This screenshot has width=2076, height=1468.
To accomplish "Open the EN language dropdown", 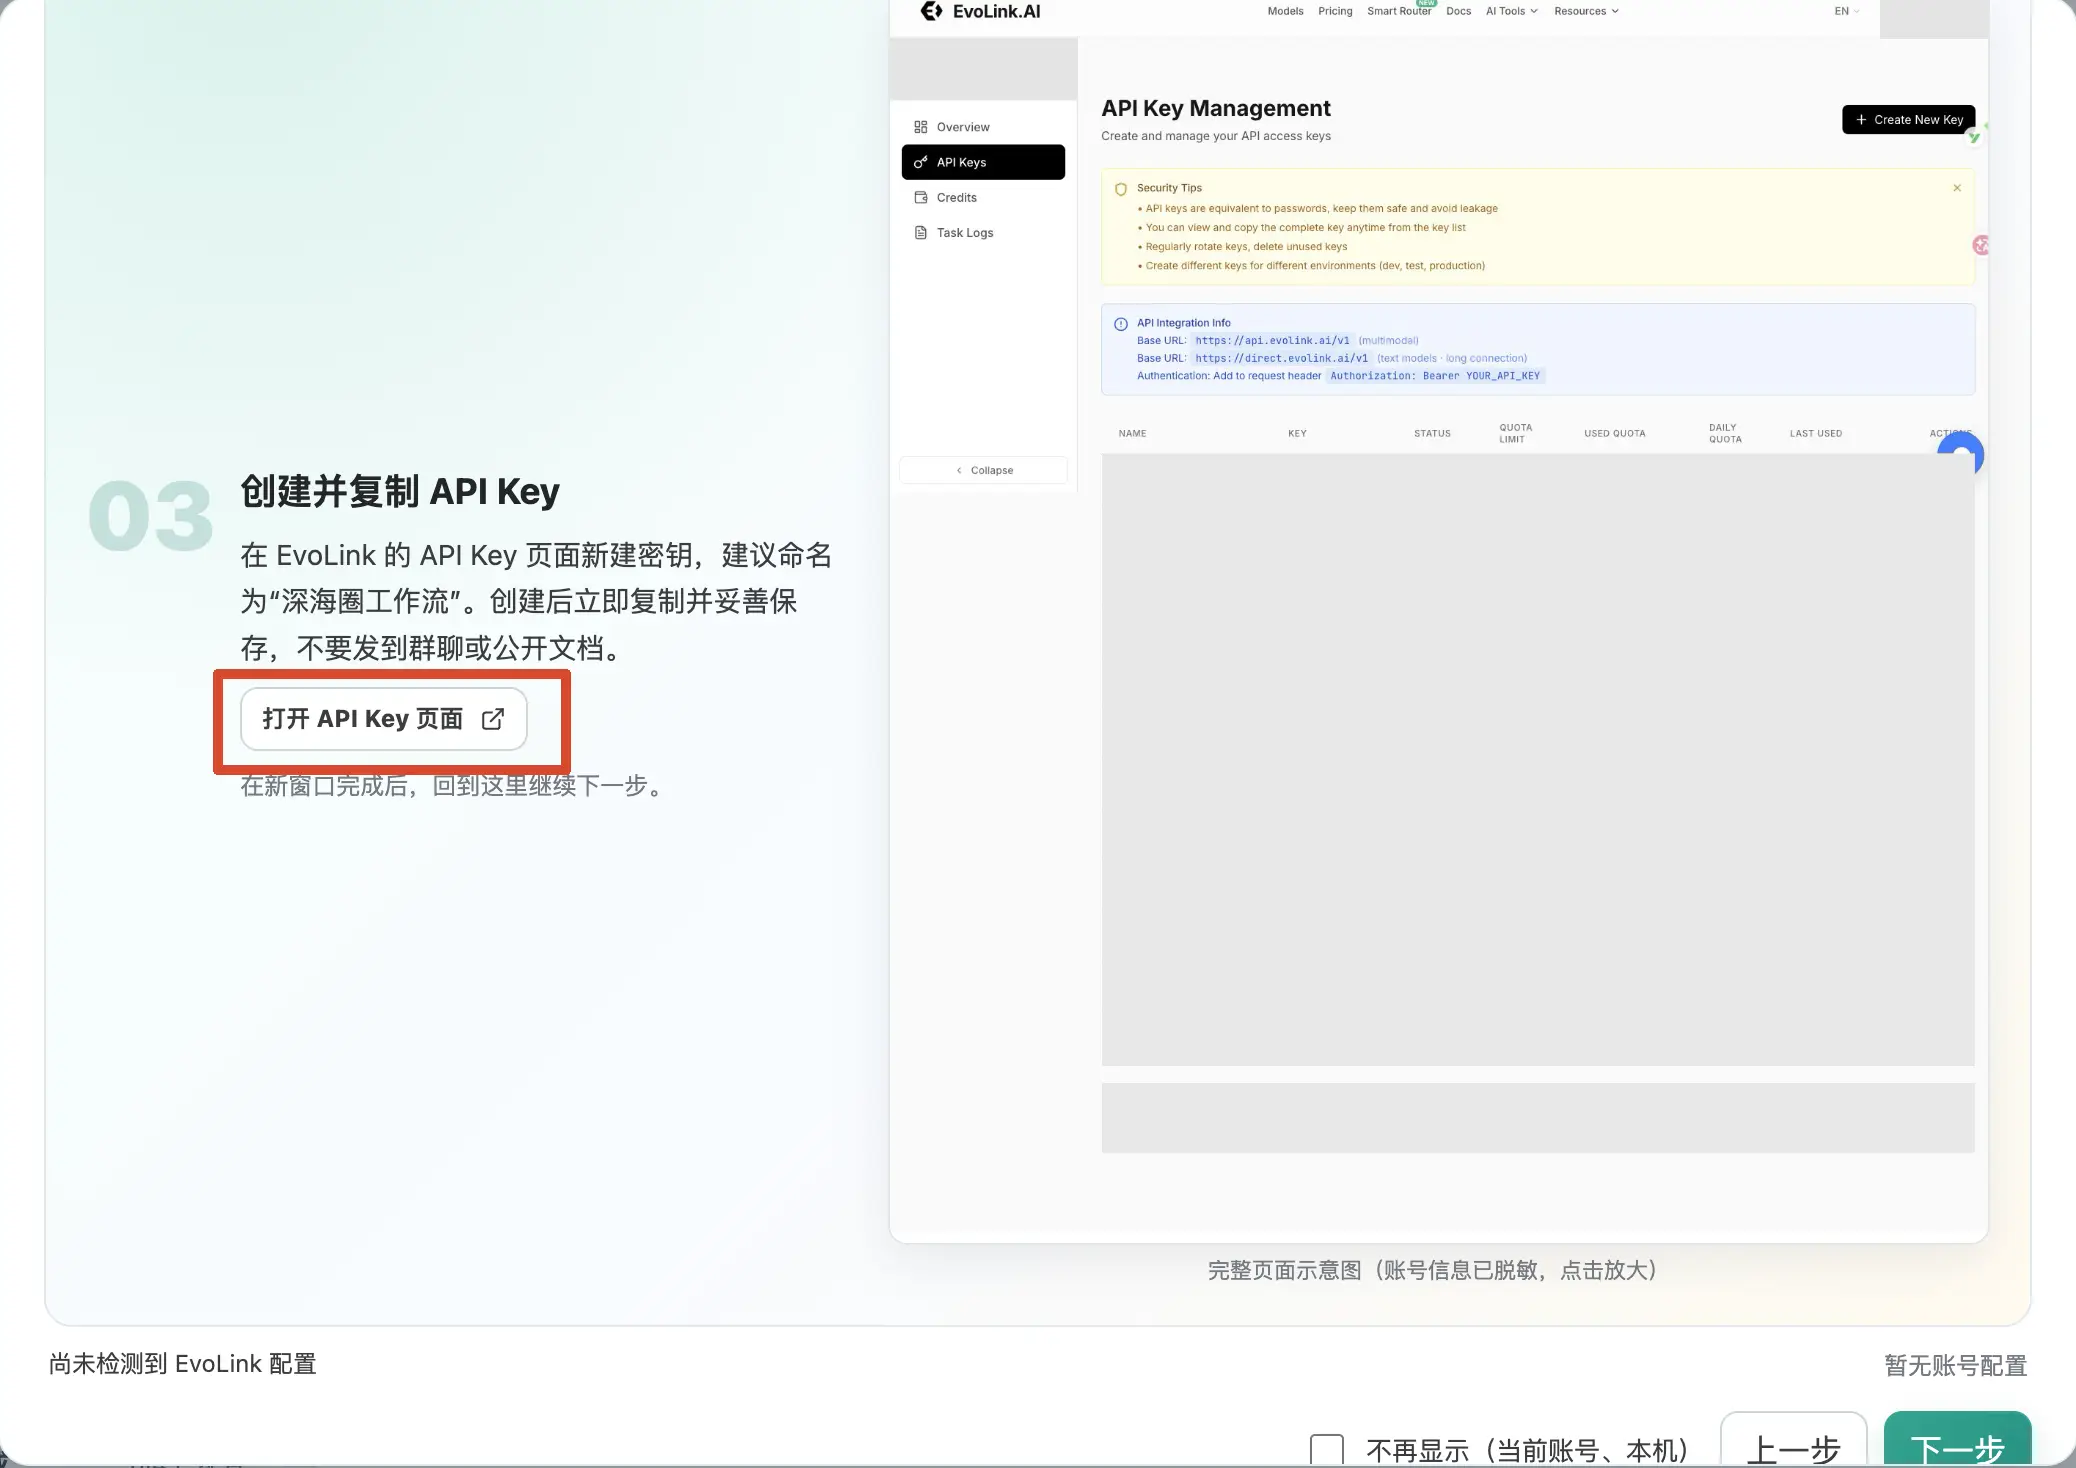I will point(1846,11).
